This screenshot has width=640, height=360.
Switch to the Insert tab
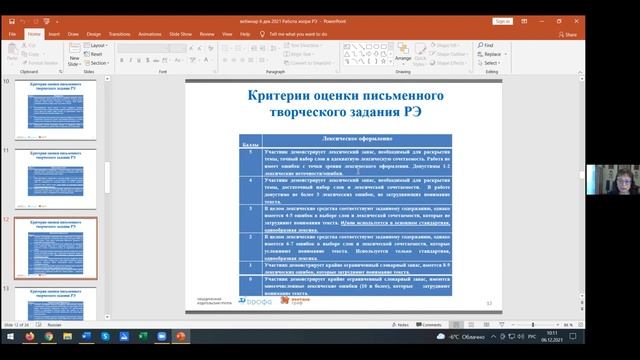pyautogui.click(x=54, y=34)
